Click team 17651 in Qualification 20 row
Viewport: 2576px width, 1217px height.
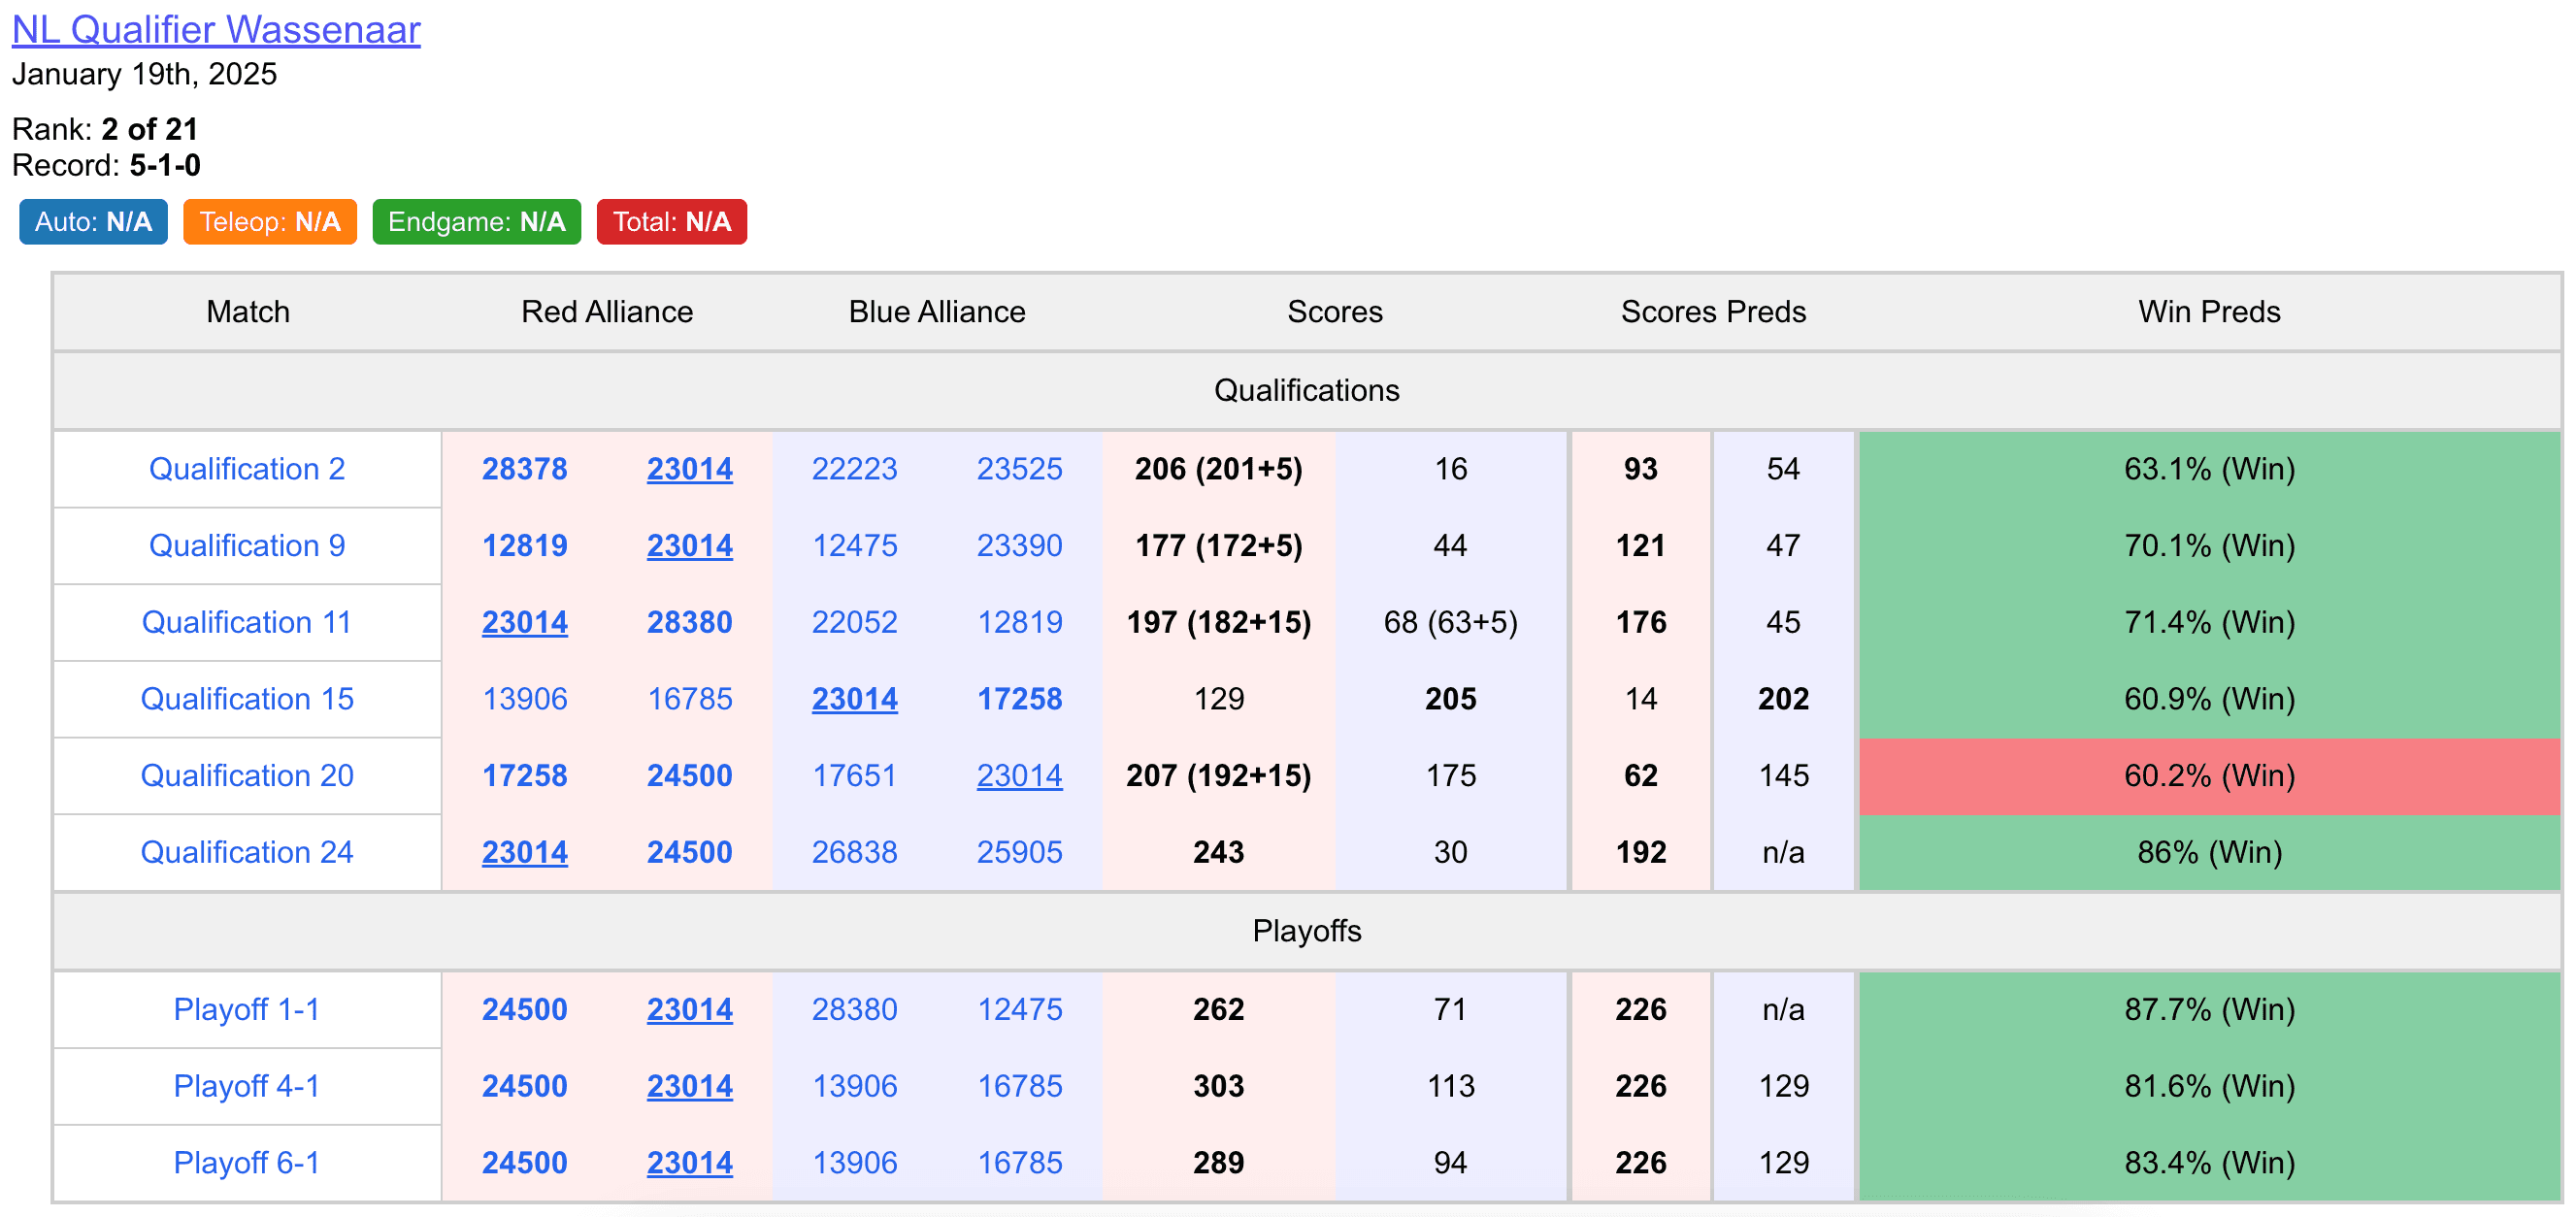[x=855, y=776]
